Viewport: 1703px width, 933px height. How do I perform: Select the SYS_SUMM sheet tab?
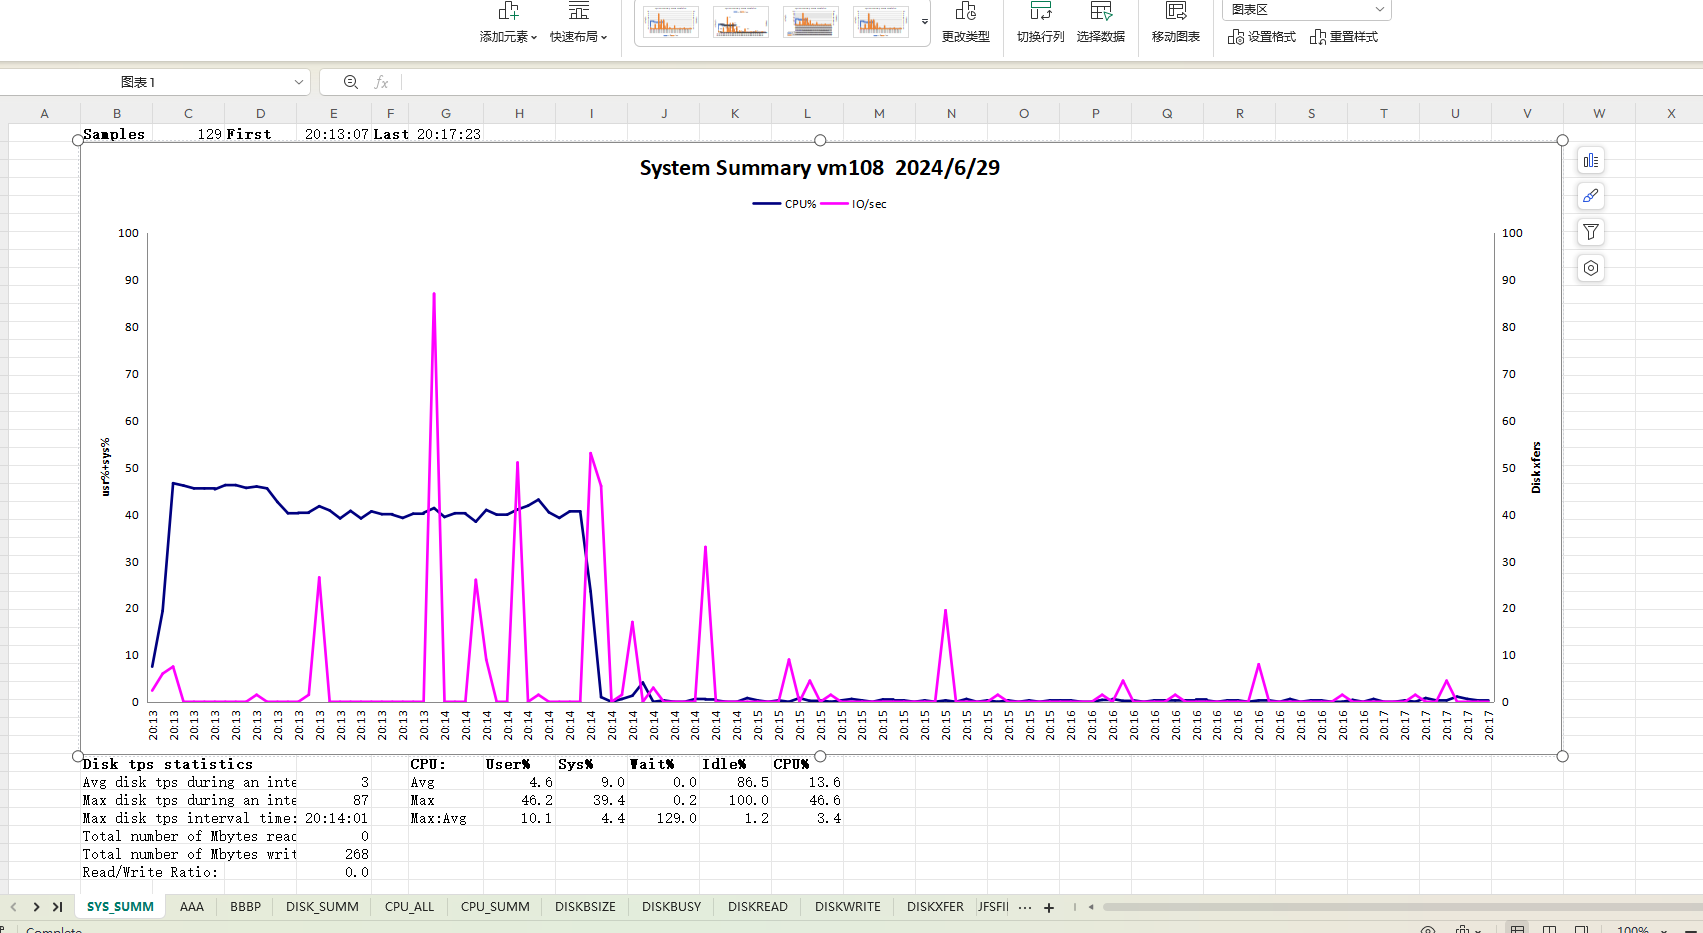pos(120,907)
